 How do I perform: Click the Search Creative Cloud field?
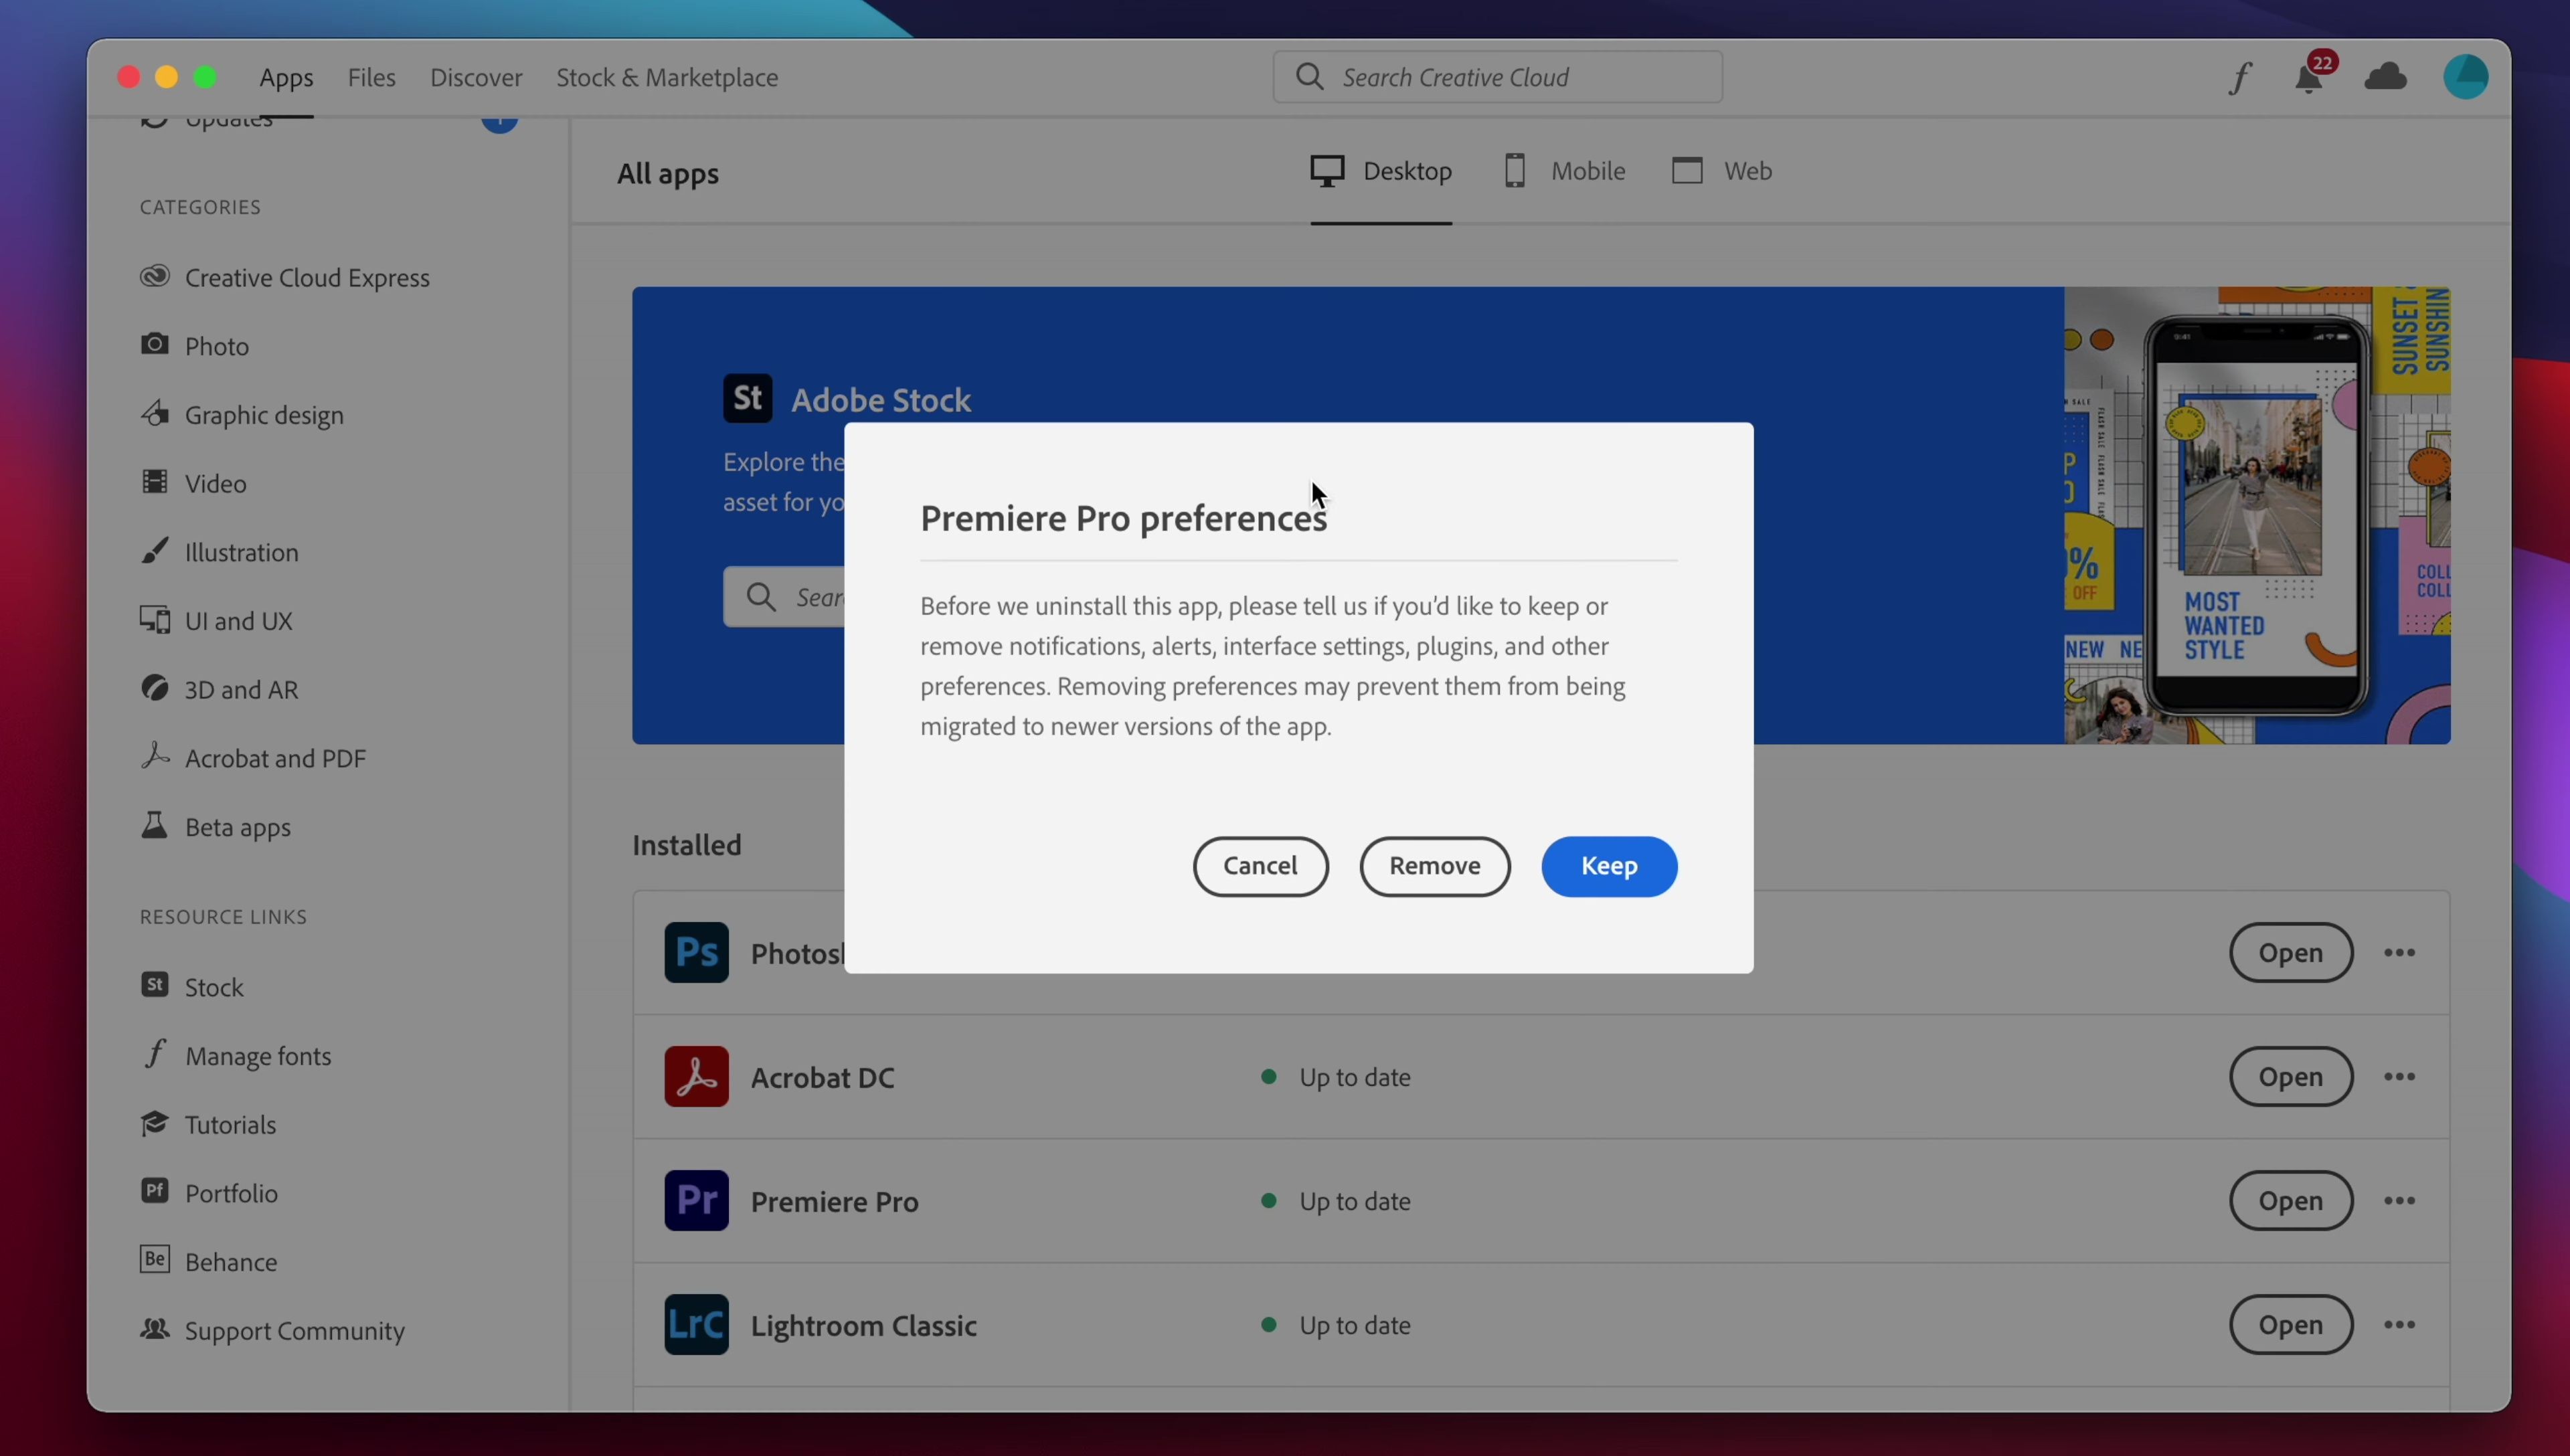(x=1497, y=77)
